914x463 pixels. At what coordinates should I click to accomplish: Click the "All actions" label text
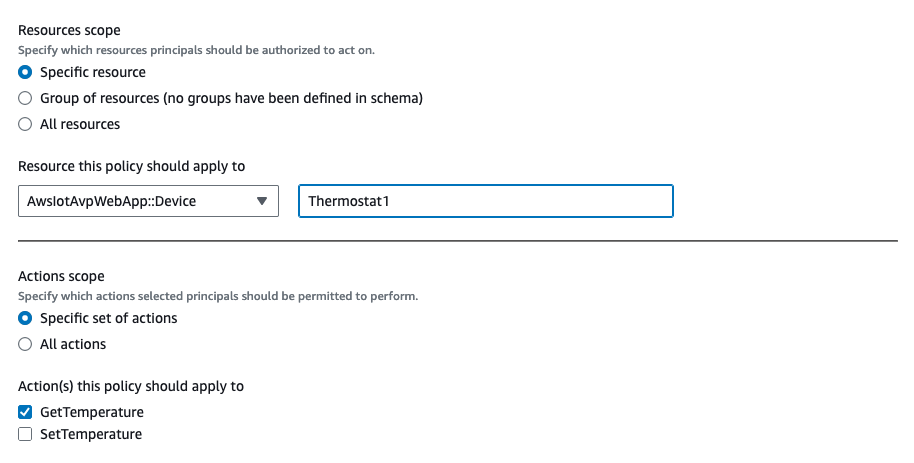click(73, 345)
